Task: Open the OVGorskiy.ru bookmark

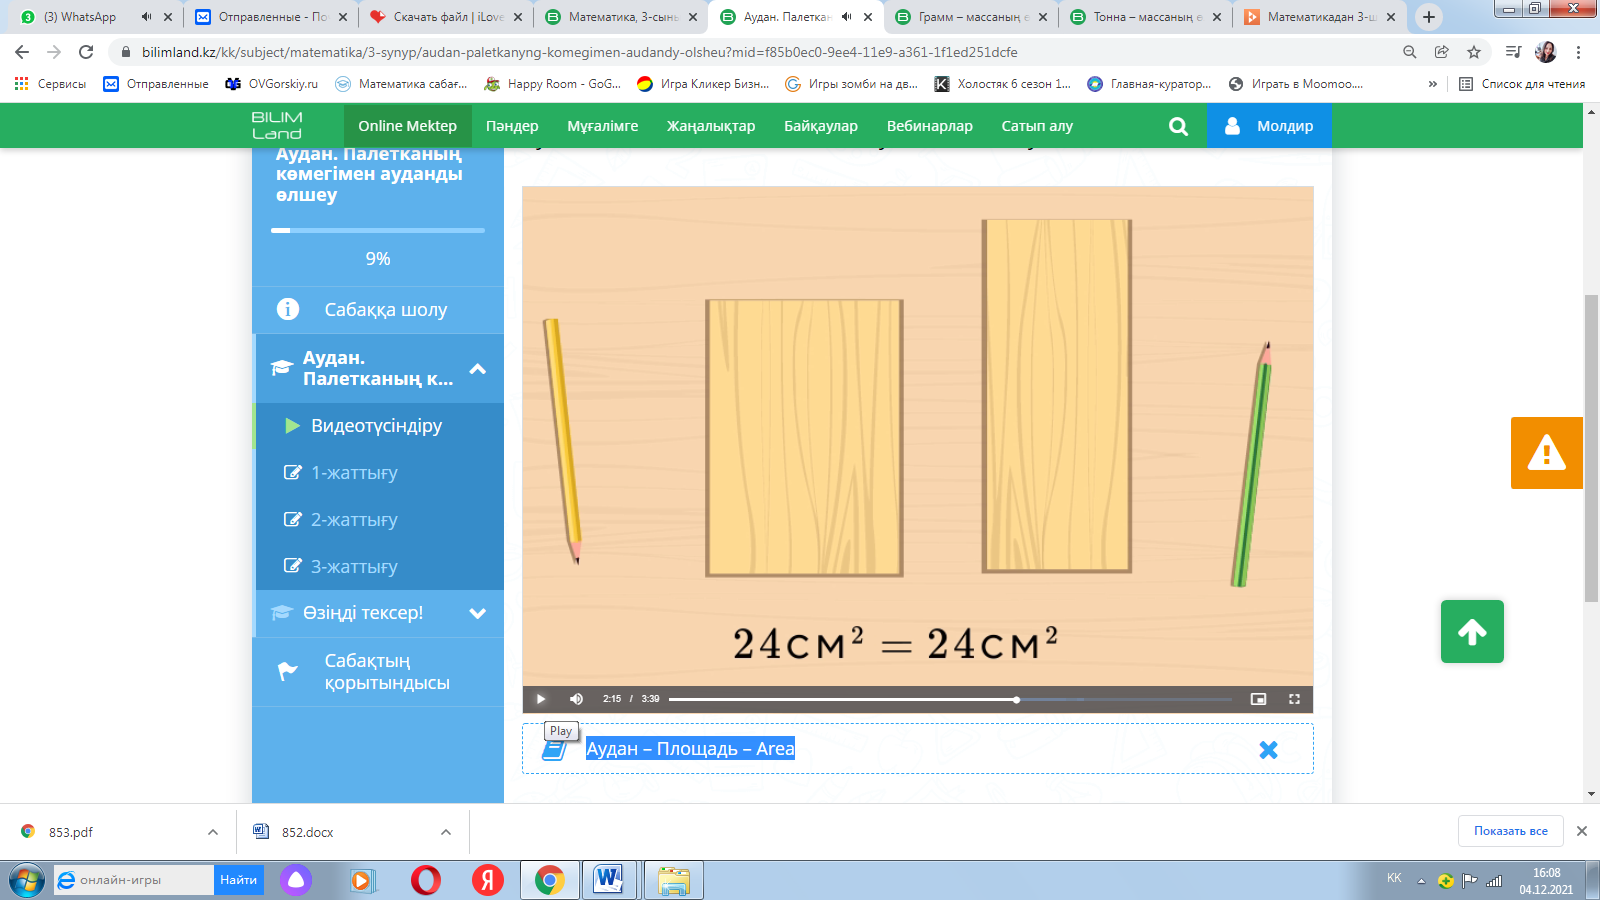Action: pos(271,84)
